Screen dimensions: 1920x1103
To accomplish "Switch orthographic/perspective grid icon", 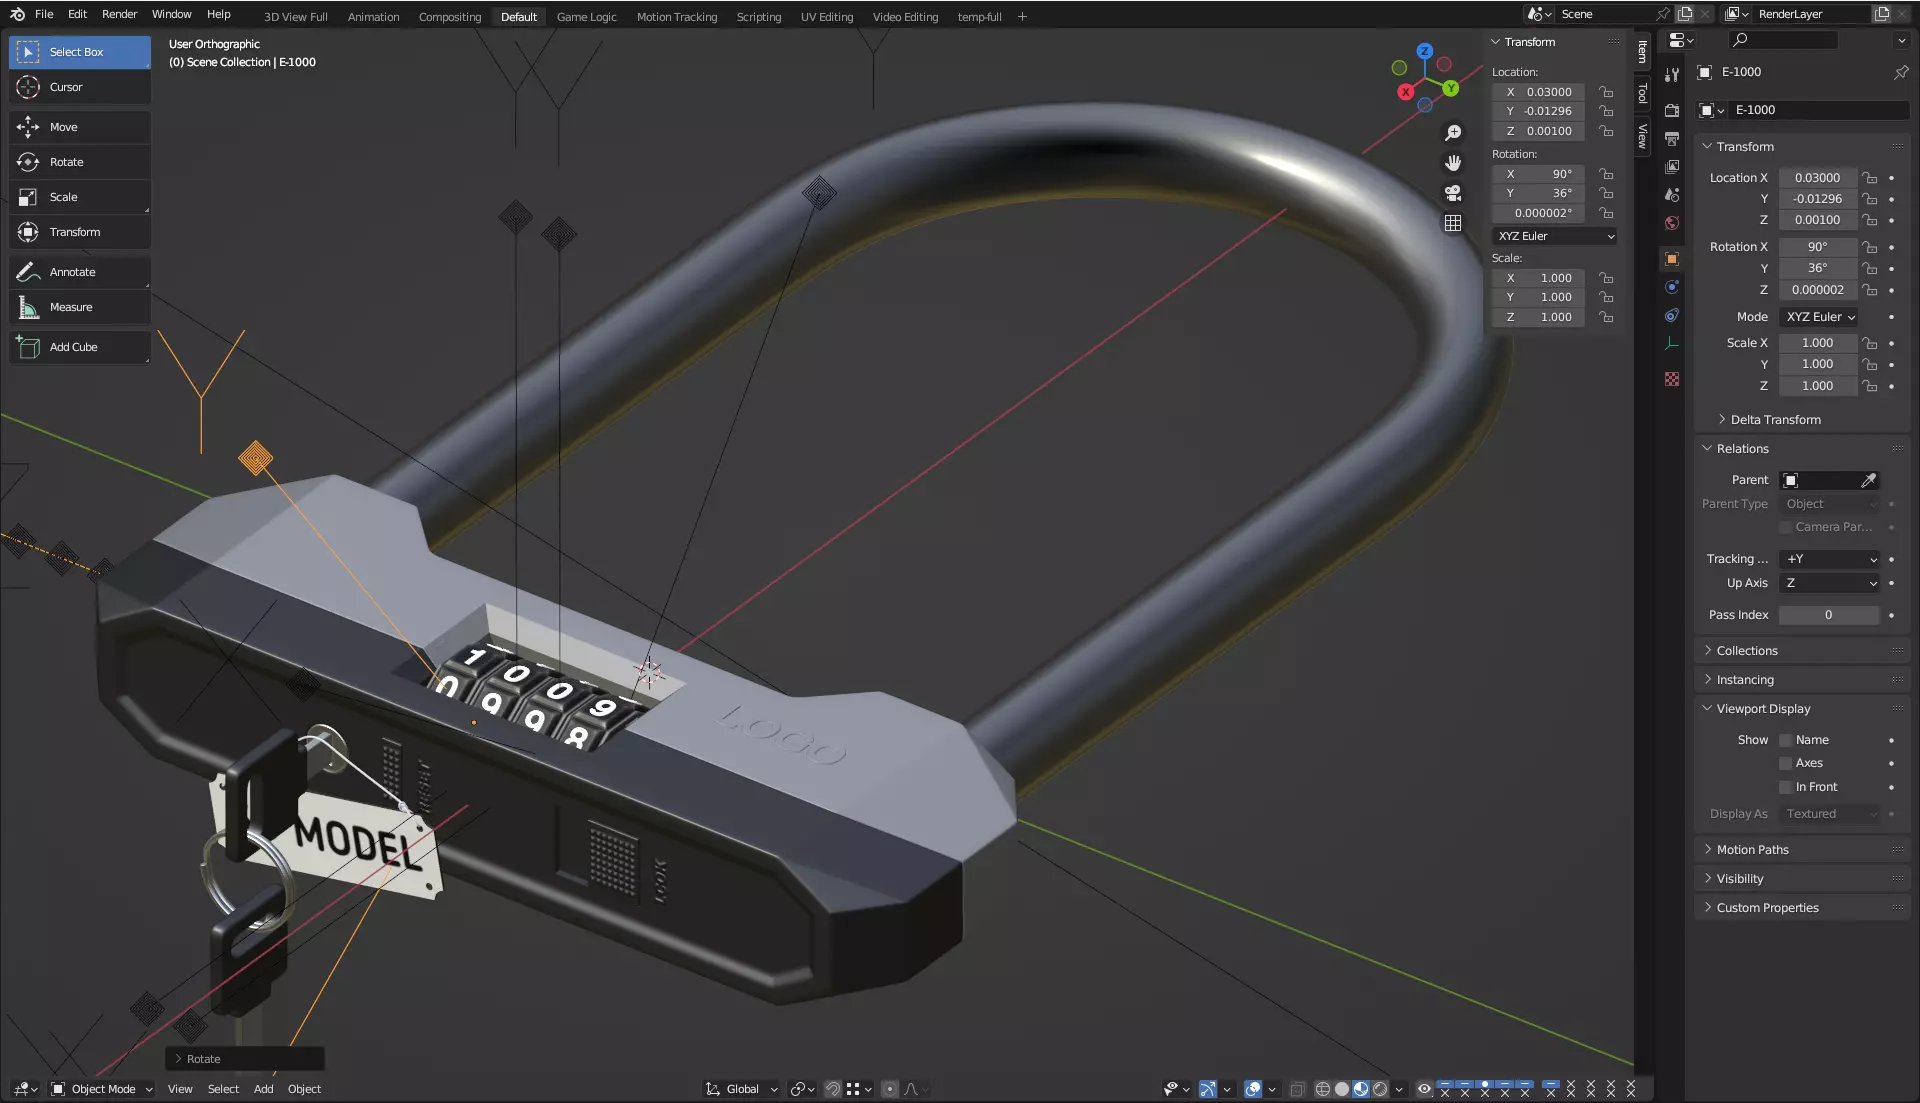I will 1453,223.
